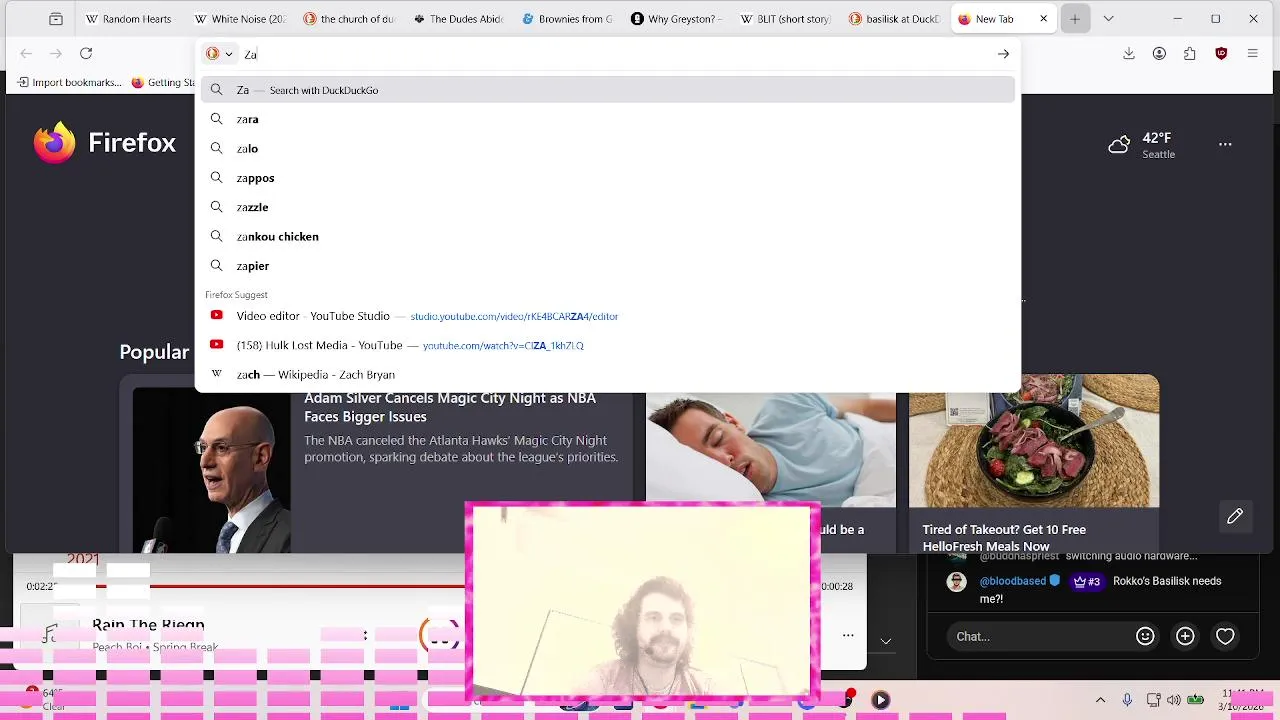The width and height of the screenshot is (1280, 720).
Task: Select the 'zapier' search suggestion
Action: click(x=608, y=266)
